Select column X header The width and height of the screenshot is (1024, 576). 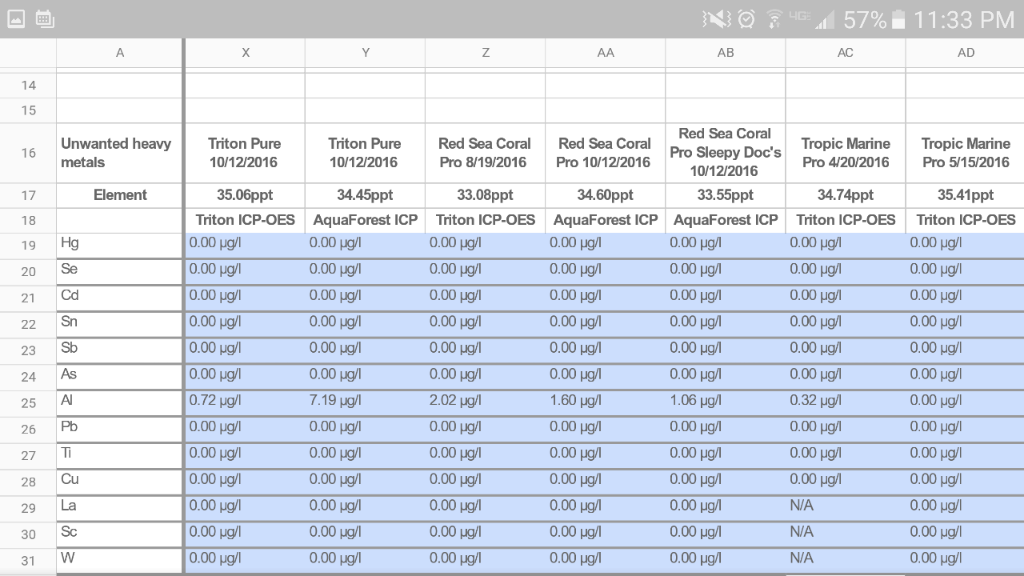[x=246, y=53]
